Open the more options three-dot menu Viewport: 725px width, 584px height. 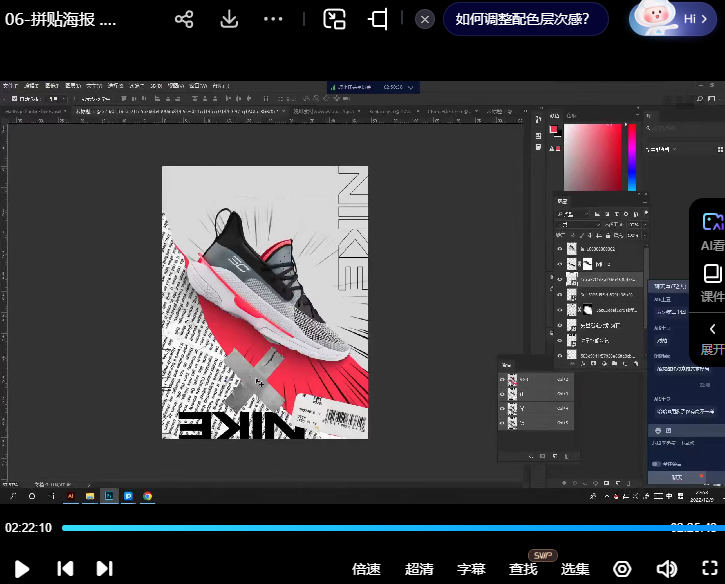(273, 19)
